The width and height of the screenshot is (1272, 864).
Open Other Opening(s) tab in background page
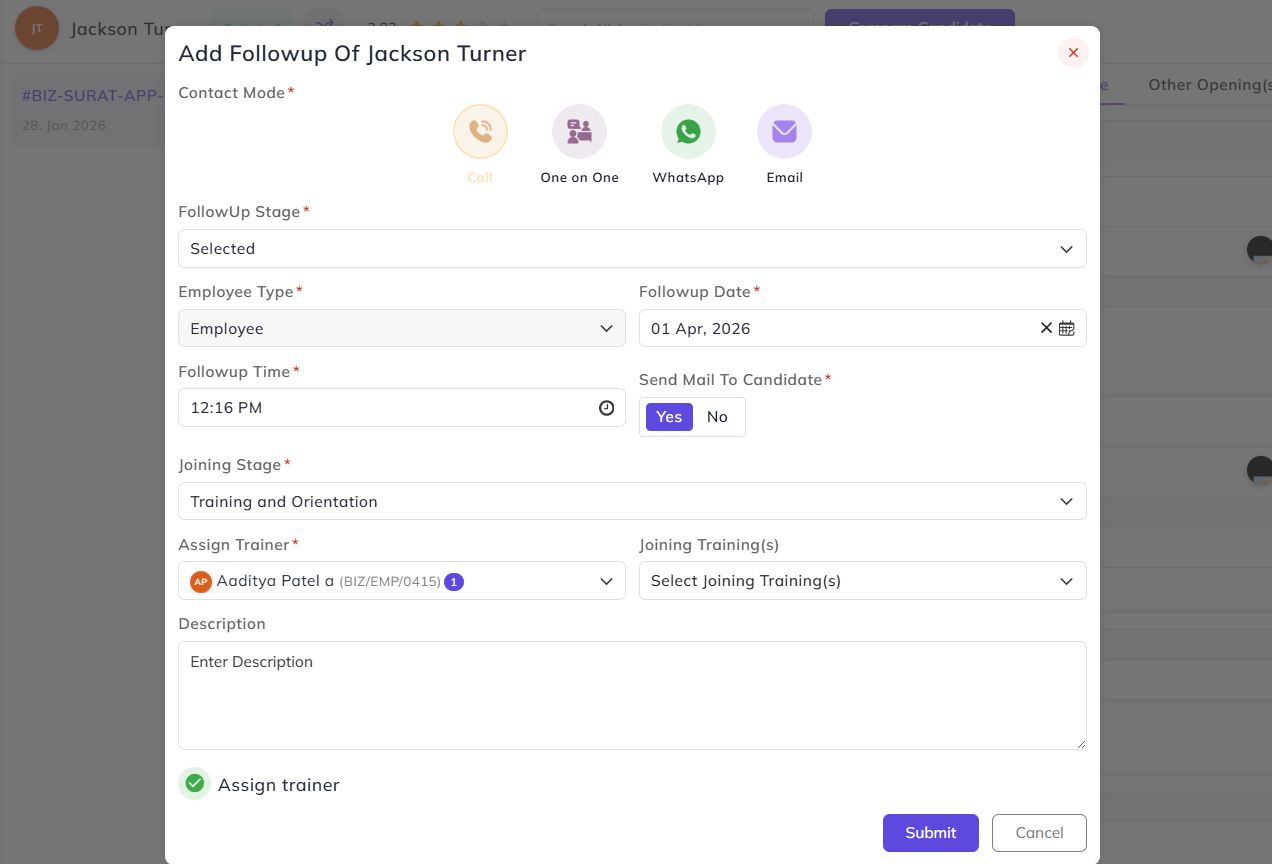[x=1208, y=85]
